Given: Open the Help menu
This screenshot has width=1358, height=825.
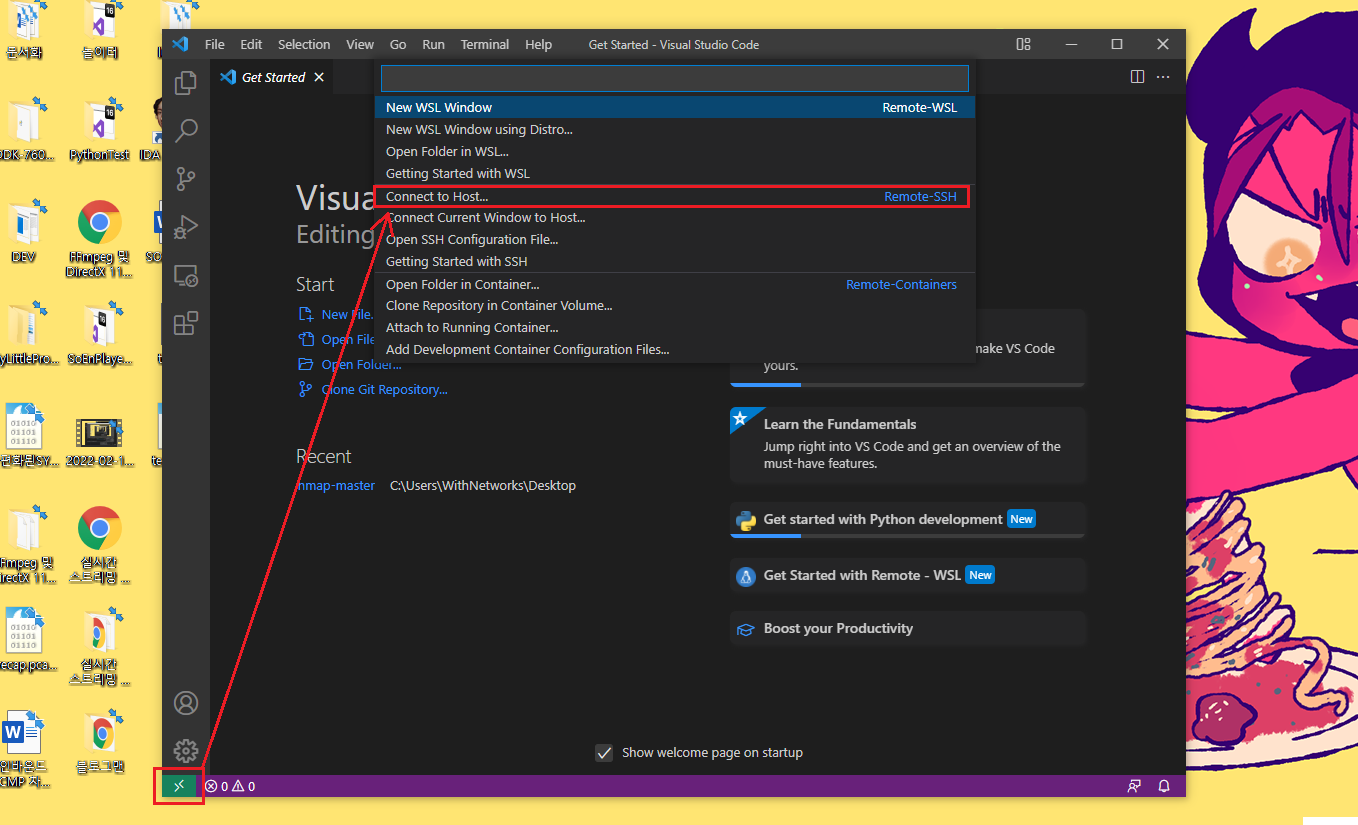Looking at the screenshot, I should 538,44.
